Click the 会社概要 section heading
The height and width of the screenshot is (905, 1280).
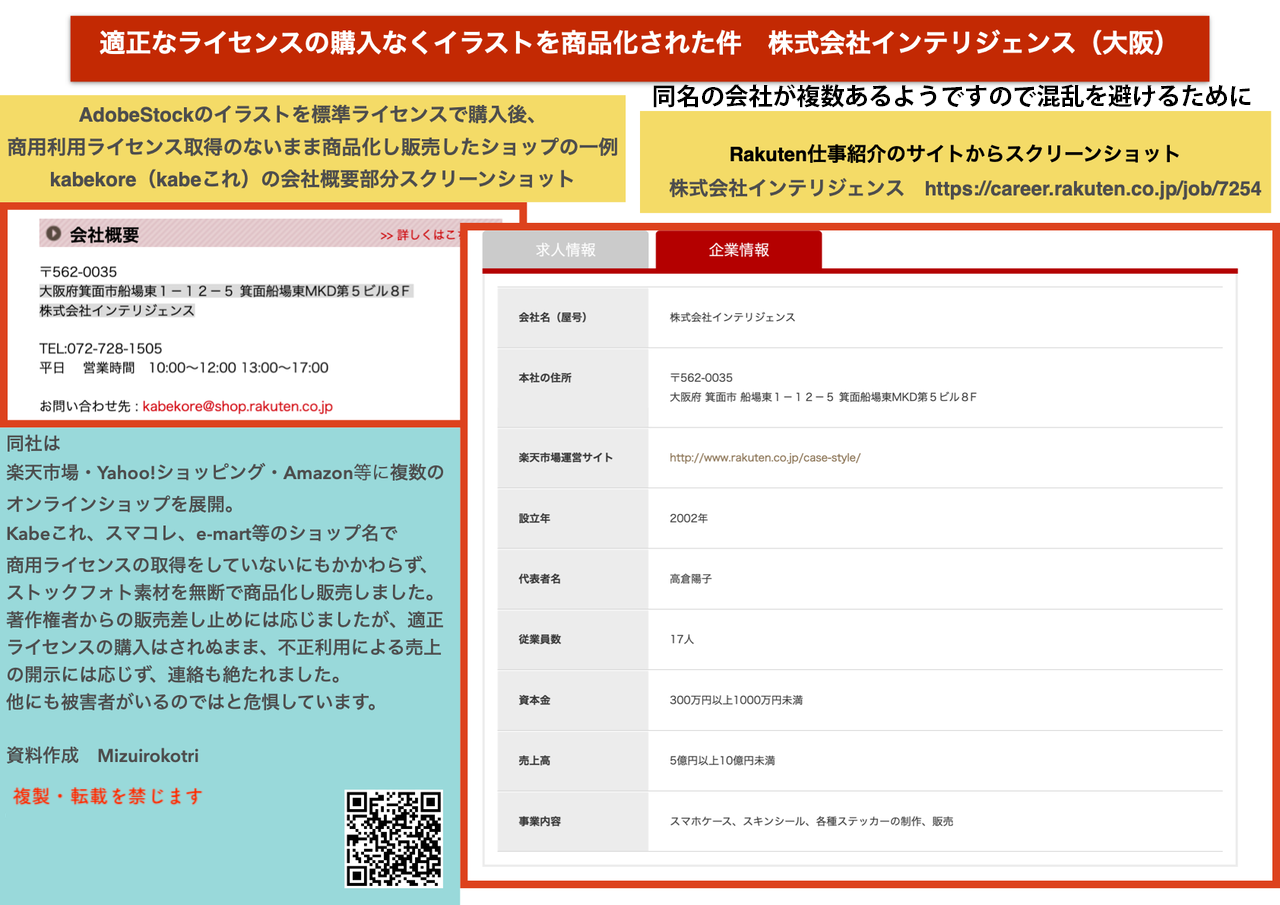104,235
